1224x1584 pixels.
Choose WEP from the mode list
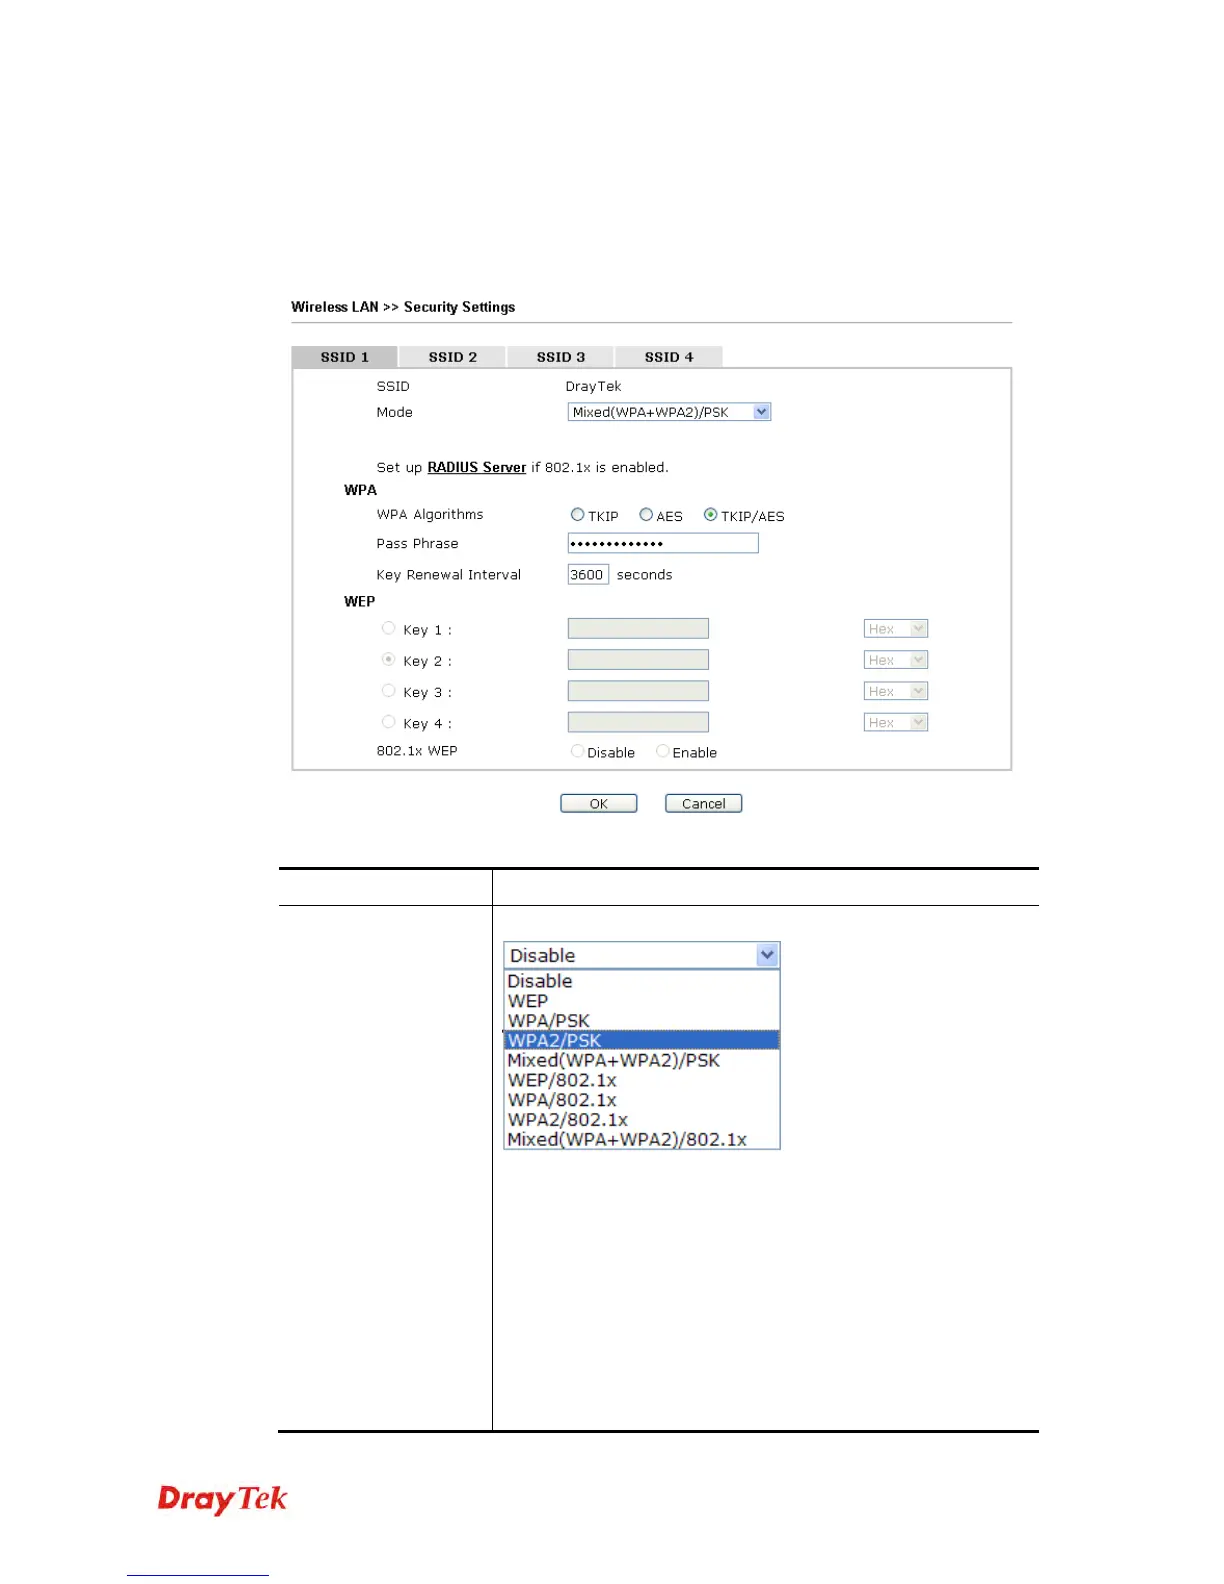coord(641,1001)
